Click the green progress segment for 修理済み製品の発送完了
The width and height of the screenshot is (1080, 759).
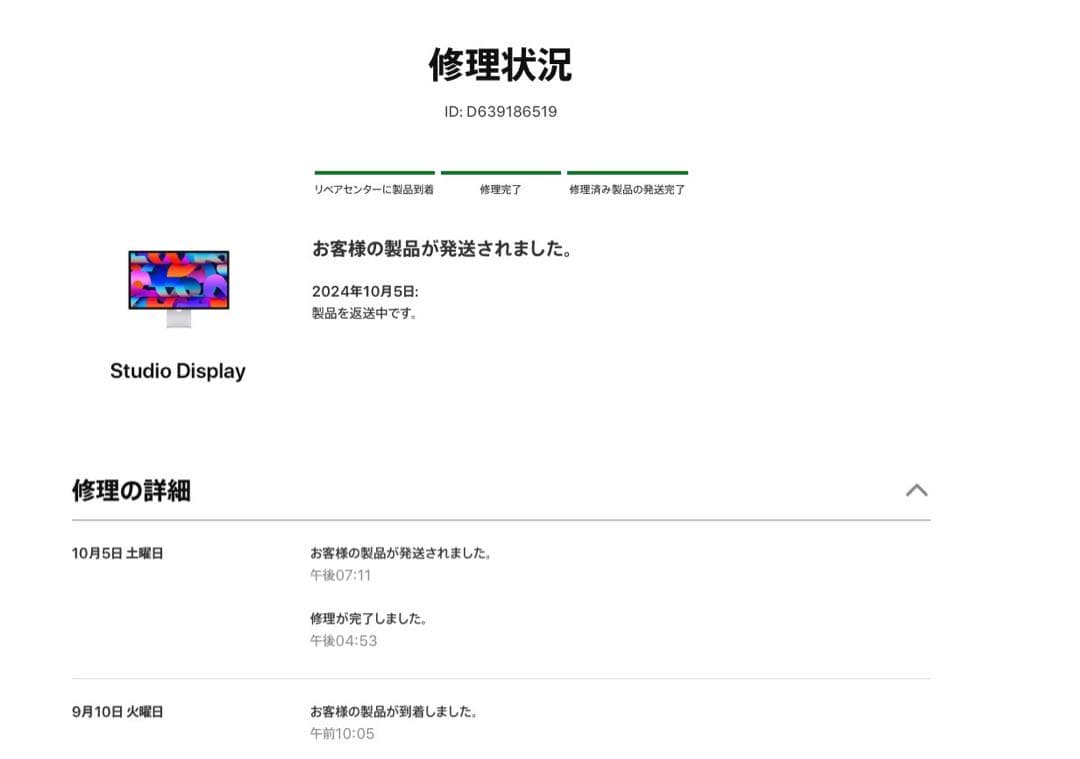point(627,172)
